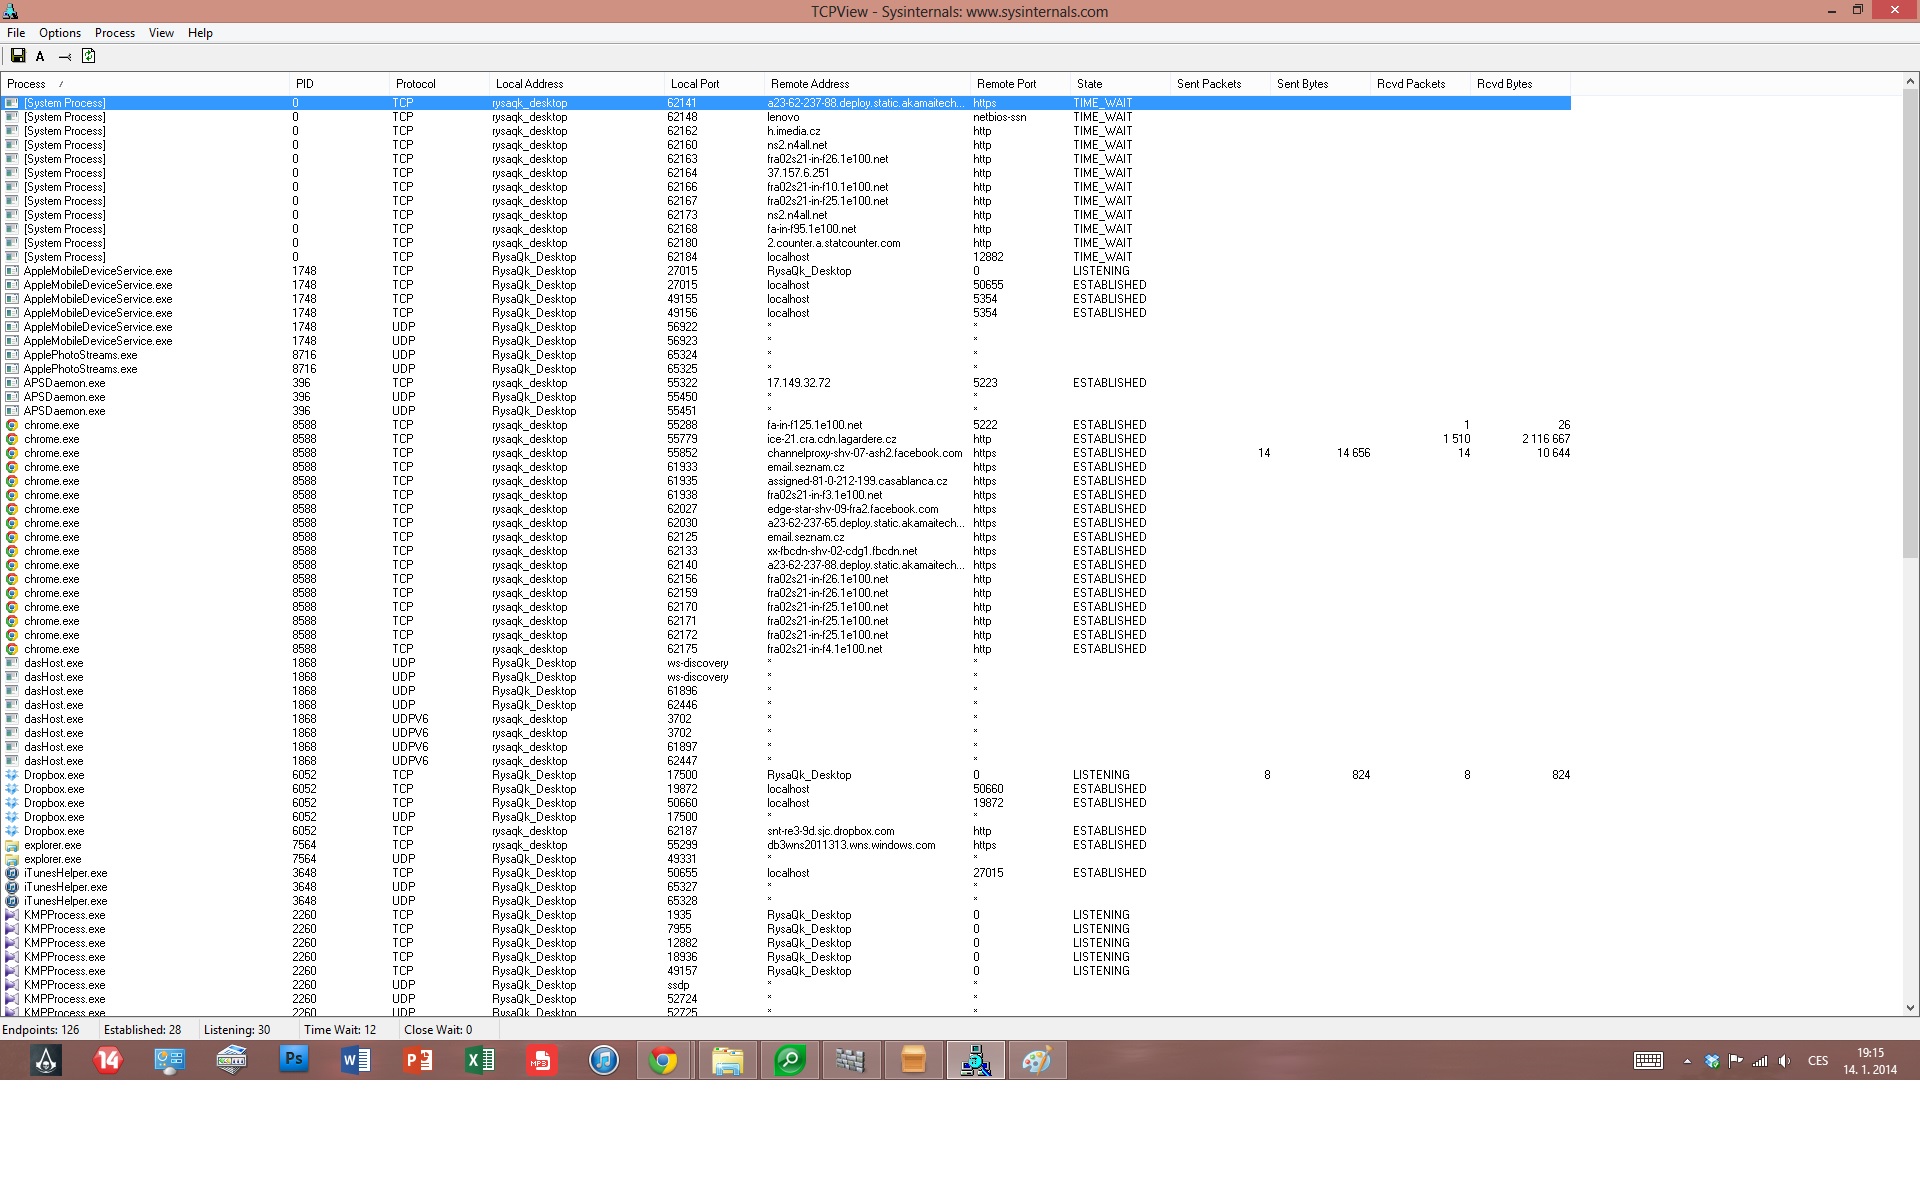The width and height of the screenshot is (1920, 1192).
Task: Open the Help menu
Action: [x=200, y=33]
